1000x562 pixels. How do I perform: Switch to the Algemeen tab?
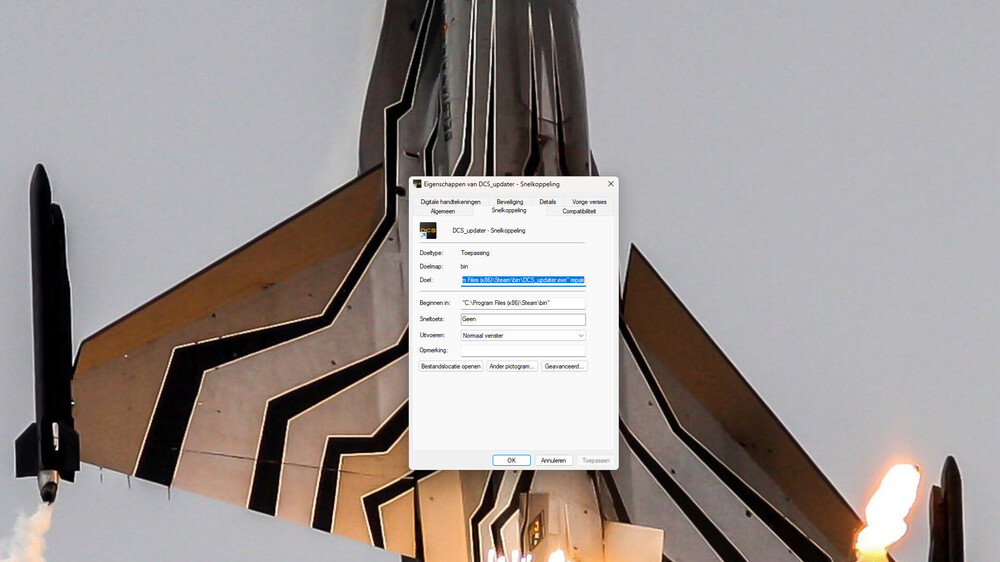click(x=443, y=211)
